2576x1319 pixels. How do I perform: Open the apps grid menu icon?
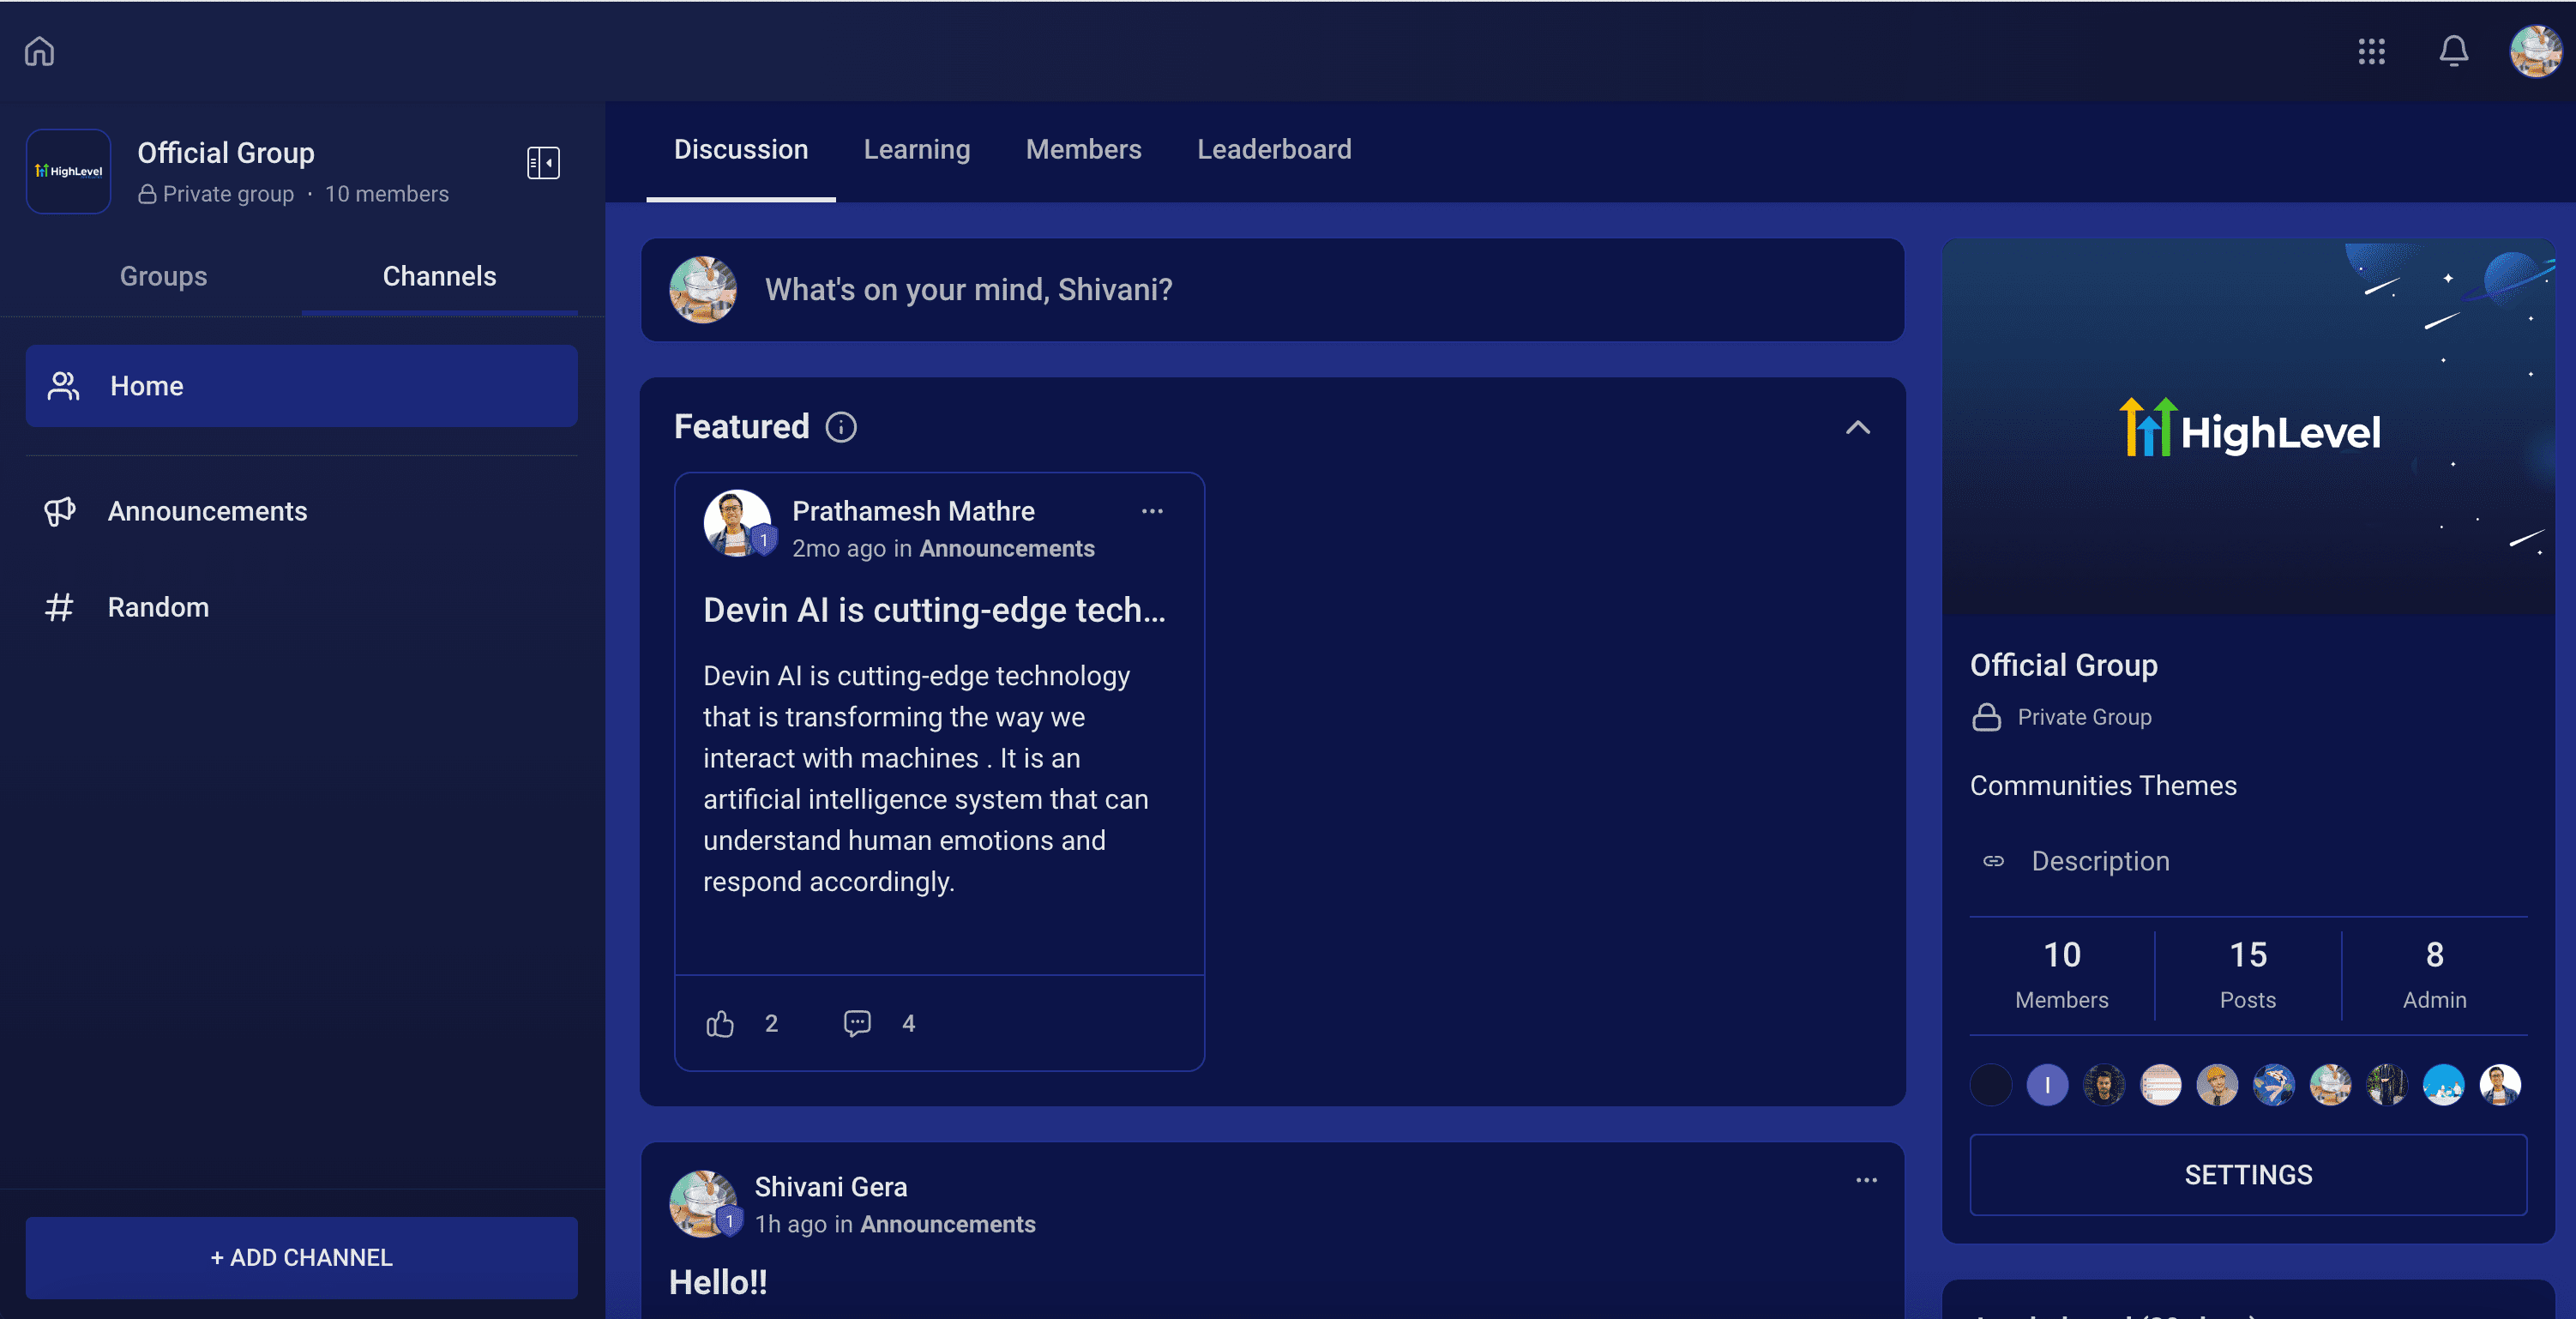[x=2371, y=51]
